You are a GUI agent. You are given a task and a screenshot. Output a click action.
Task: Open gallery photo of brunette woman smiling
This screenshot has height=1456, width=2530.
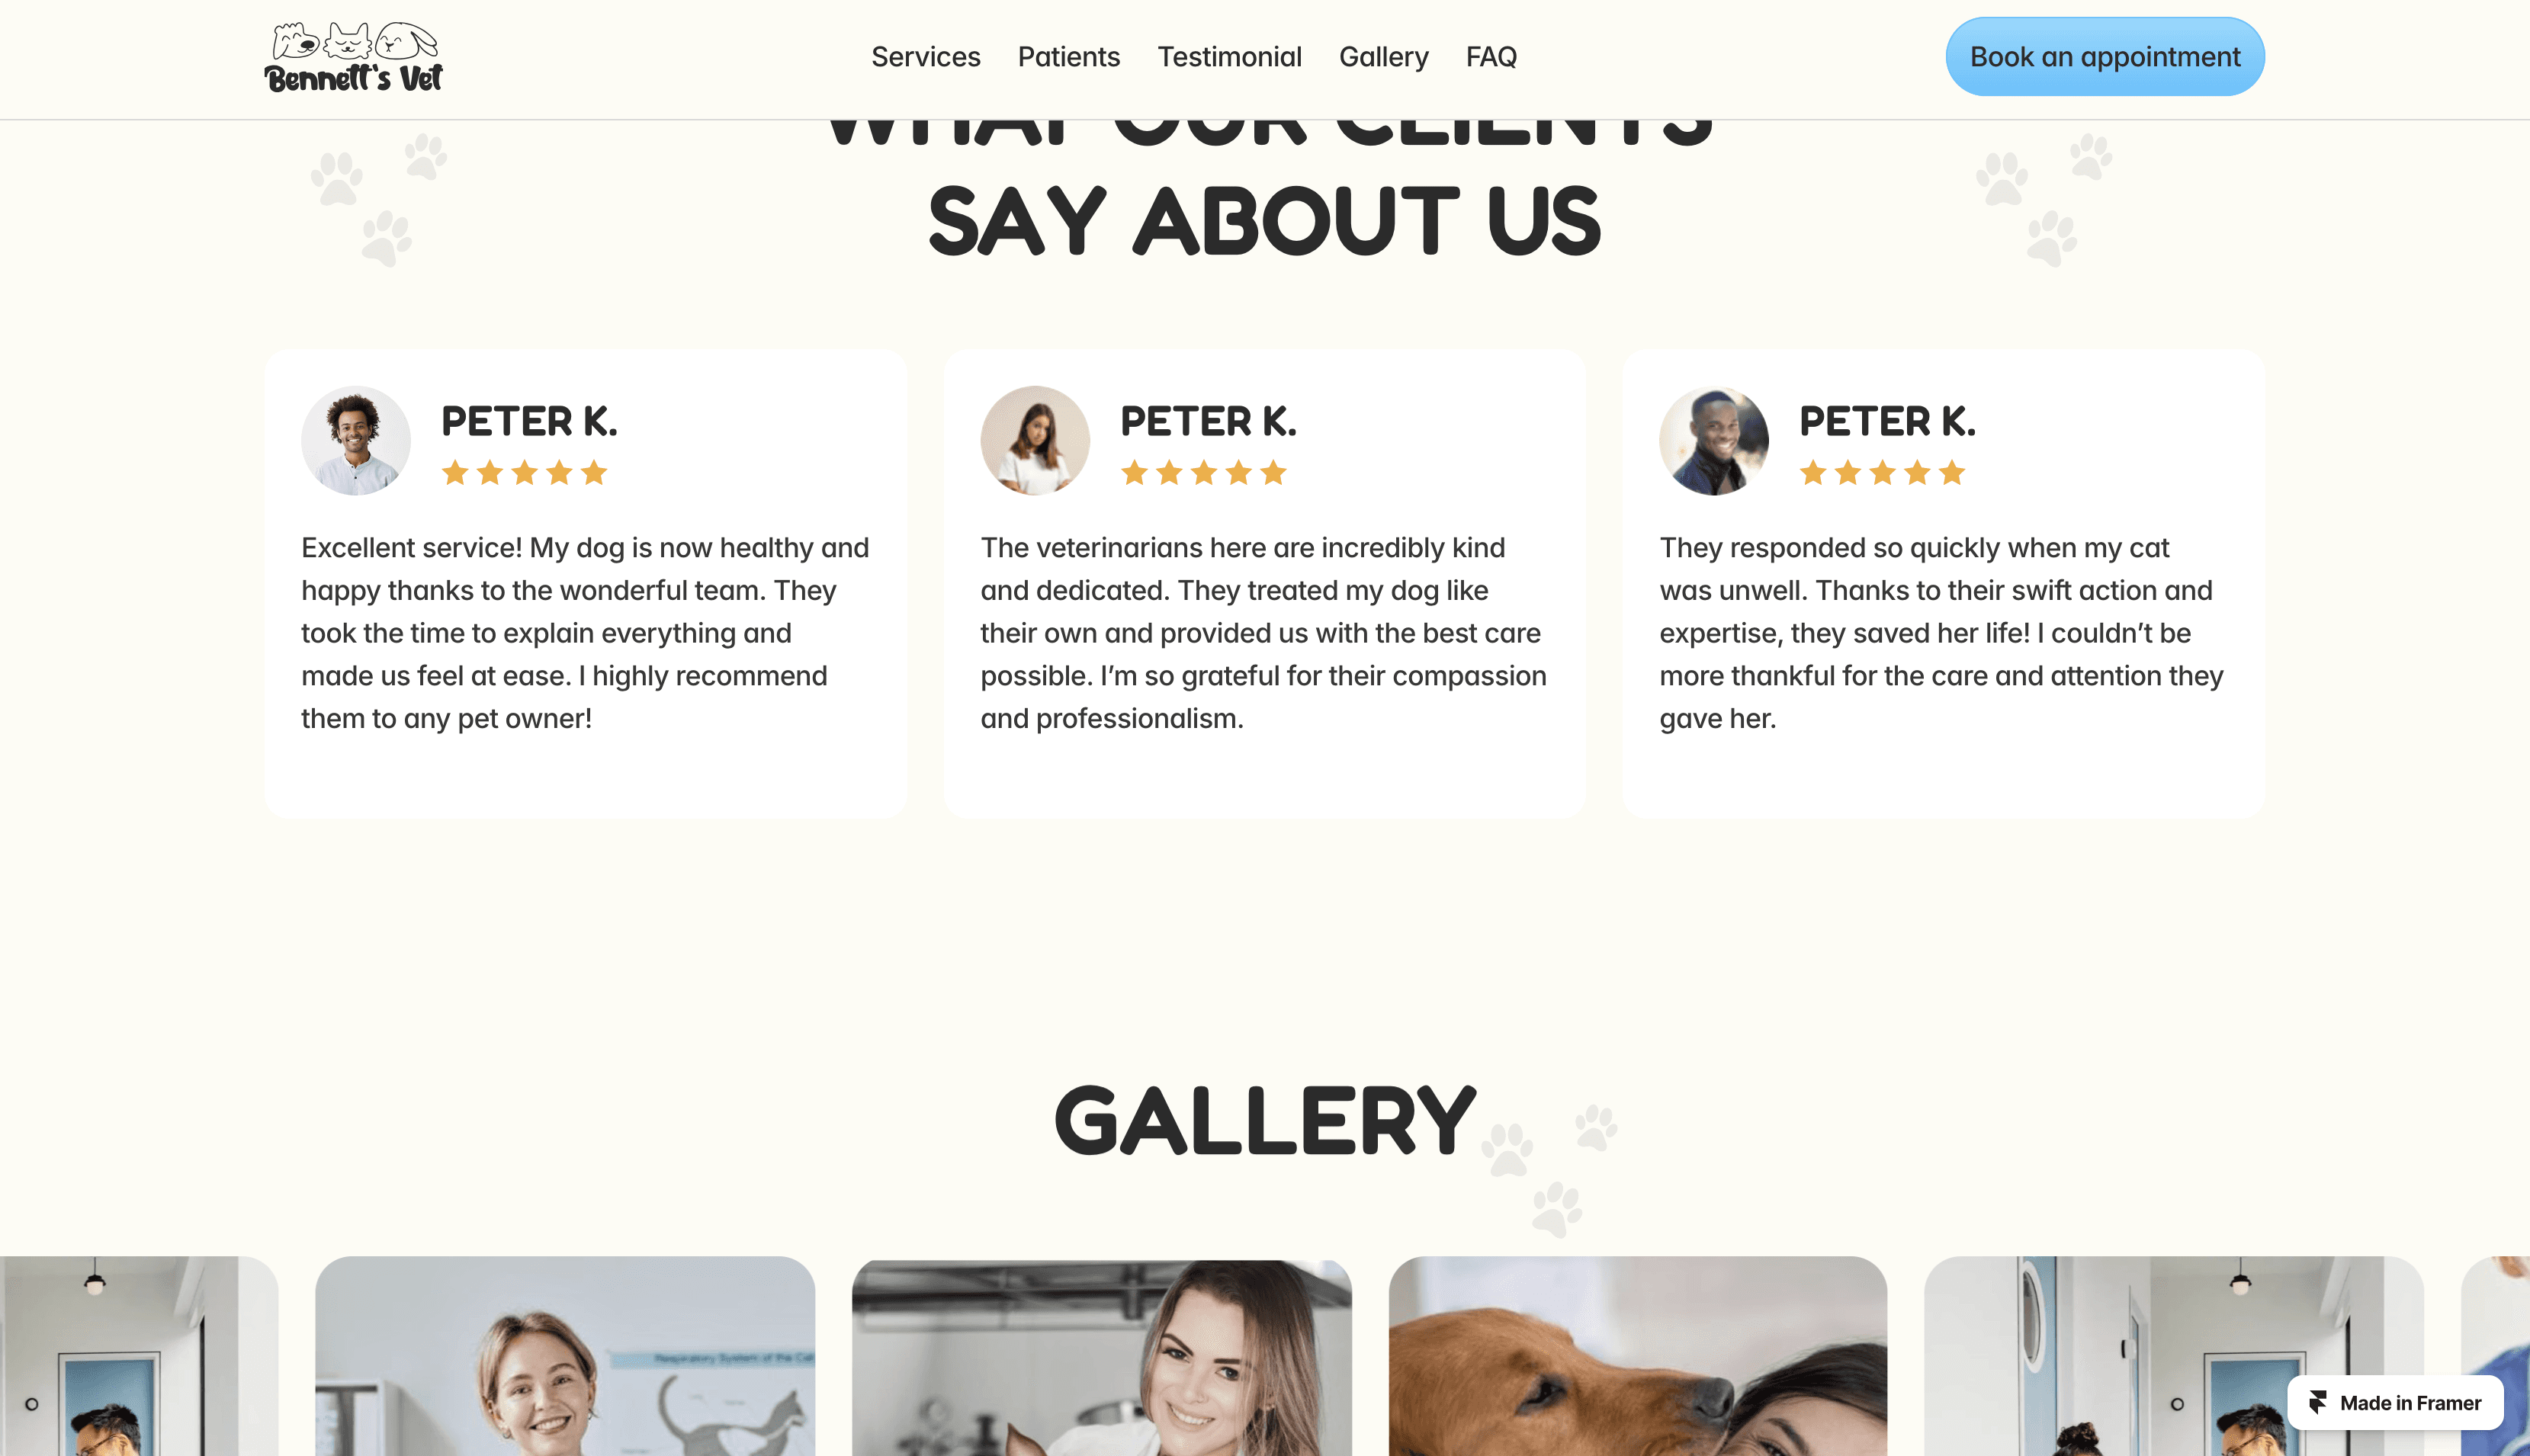click(x=1101, y=1358)
